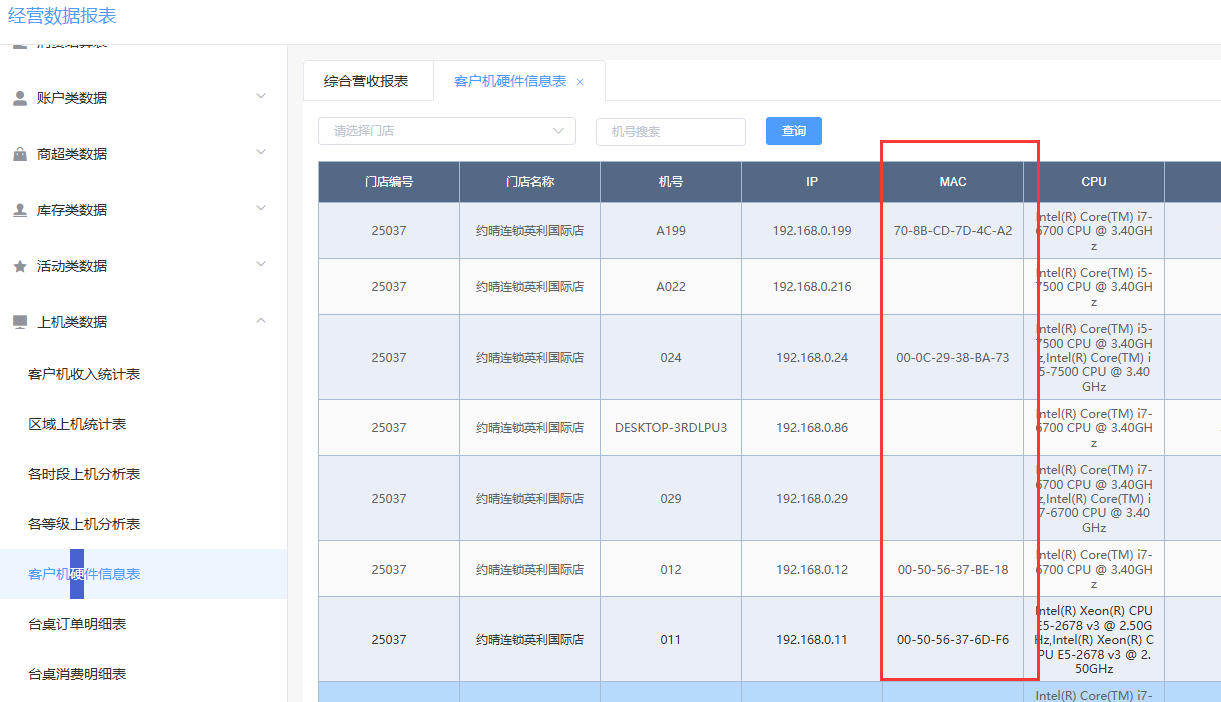Click MAC cell 00-50-56-37-BE-18

coord(953,569)
